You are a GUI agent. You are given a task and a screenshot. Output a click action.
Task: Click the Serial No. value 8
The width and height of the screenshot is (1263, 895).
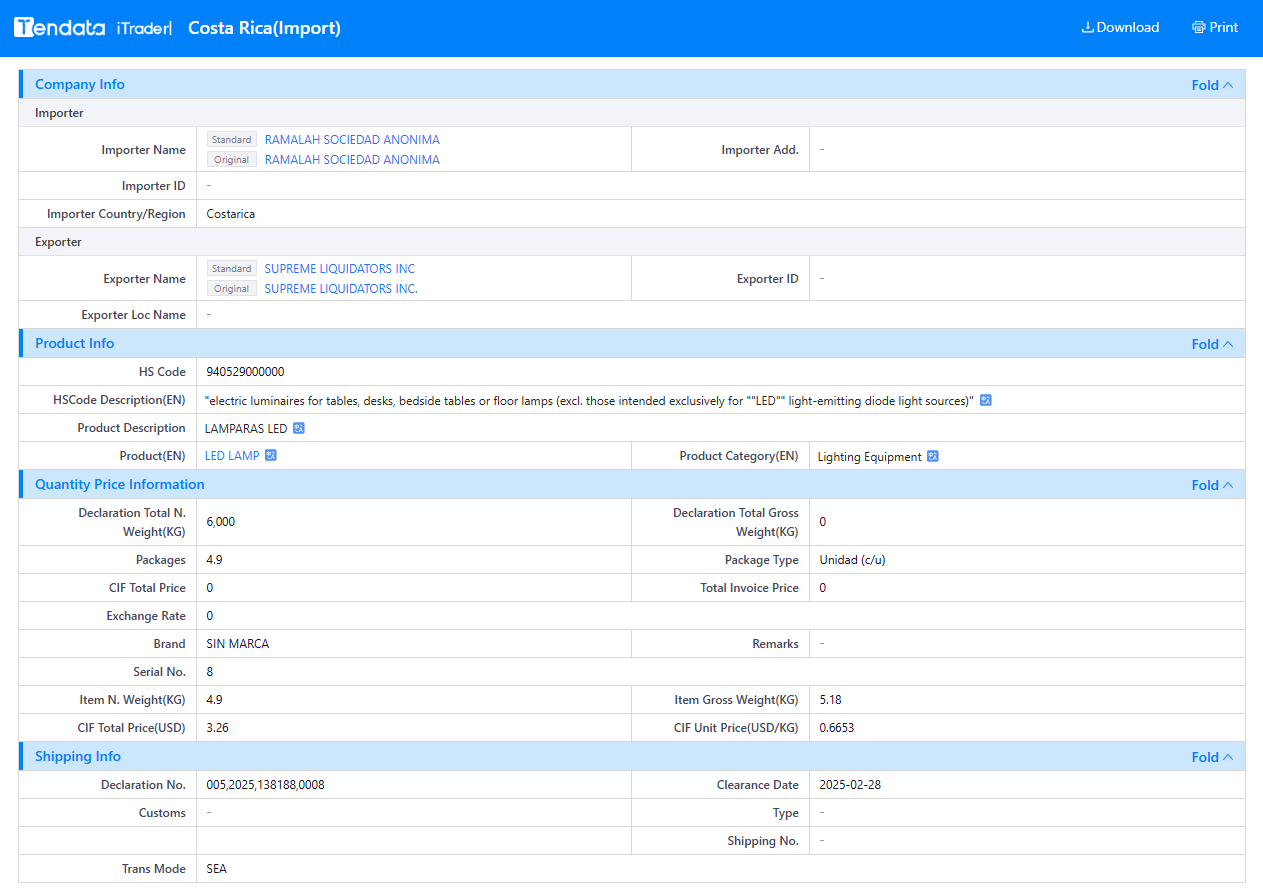[x=210, y=672]
